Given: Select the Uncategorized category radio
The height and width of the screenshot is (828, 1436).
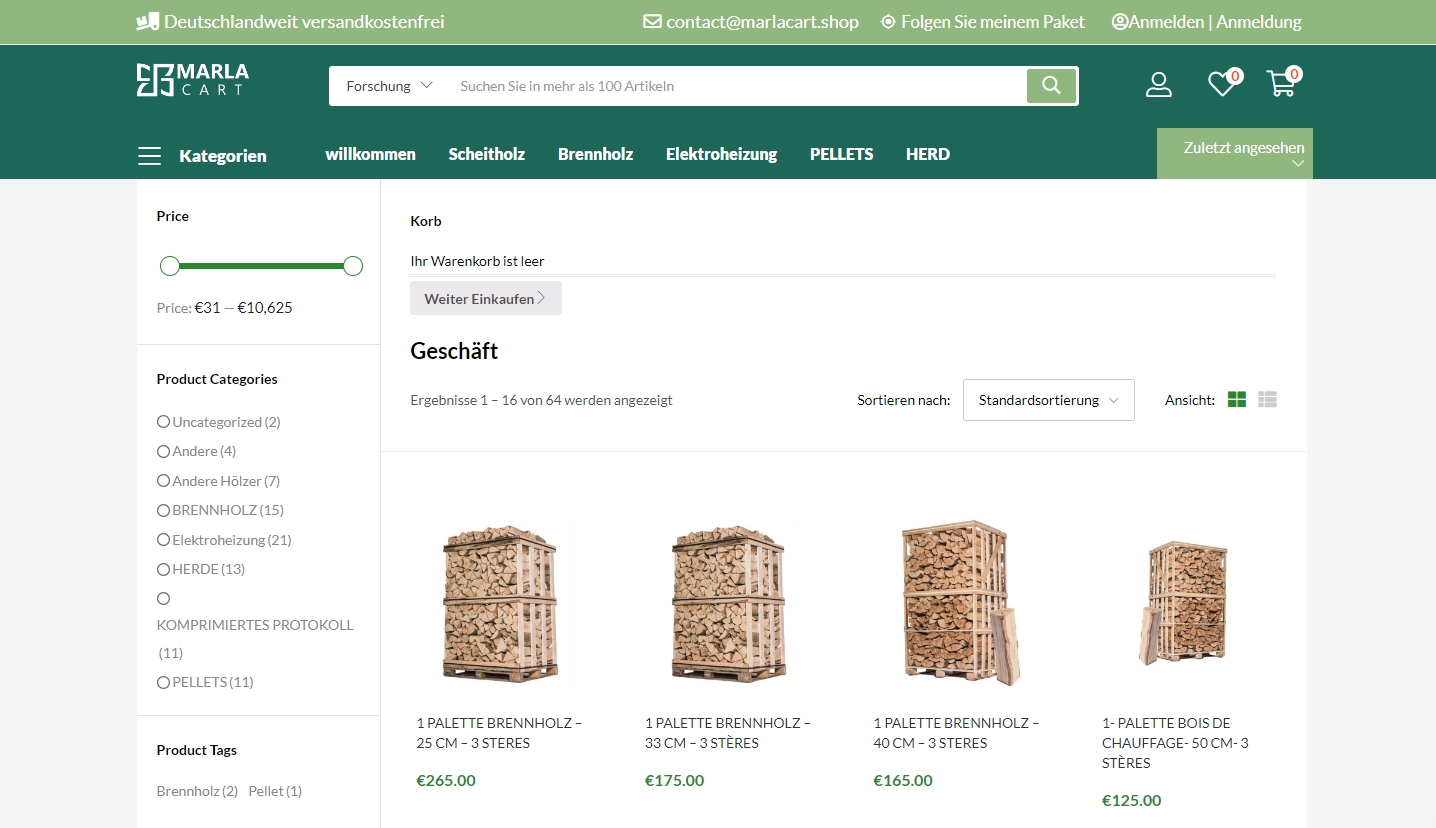Looking at the screenshot, I should point(163,422).
